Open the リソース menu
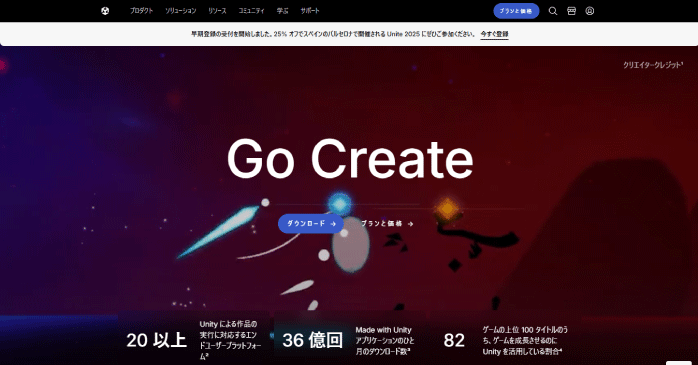This screenshot has width=698, height=365. pyautogui.click(x=217, y=11)
